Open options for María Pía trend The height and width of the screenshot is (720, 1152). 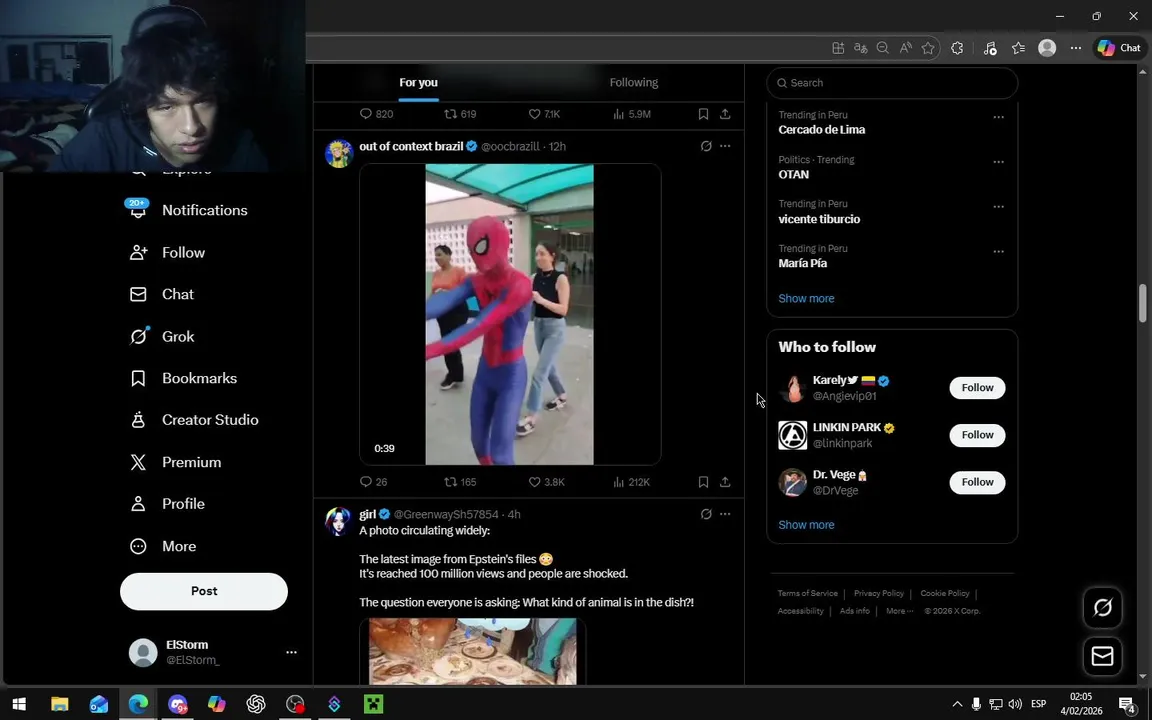[998, 251]
